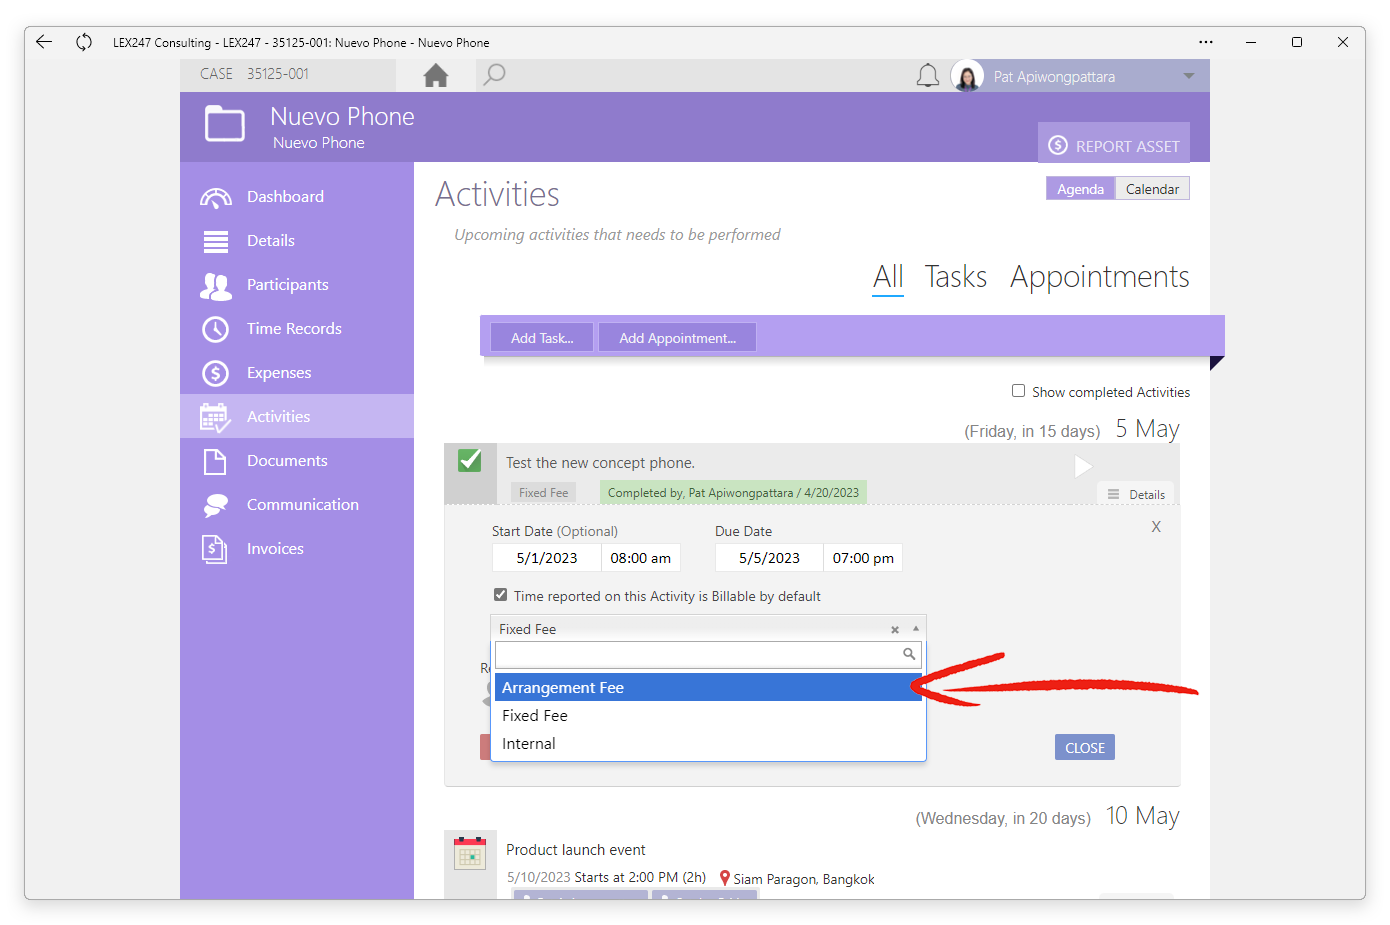1390x925 pixels.
Task: Select the All activities tab
Action: click(x=888, y=277)
